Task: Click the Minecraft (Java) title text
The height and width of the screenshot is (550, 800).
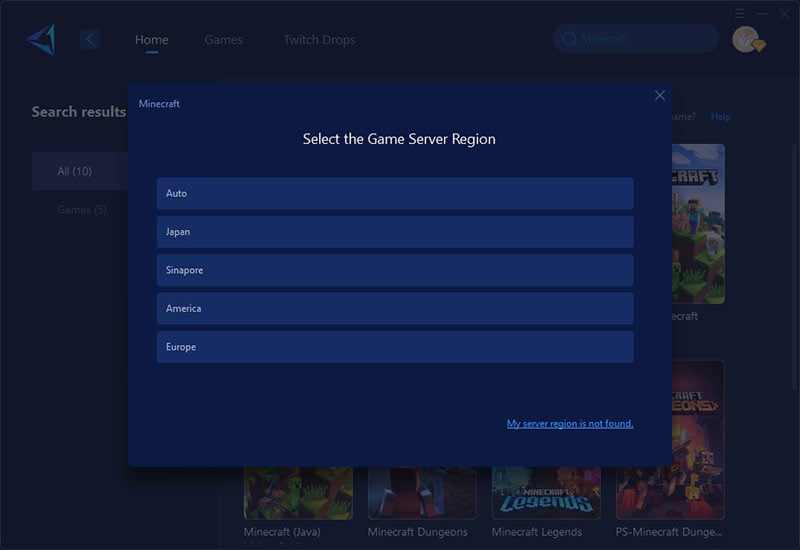Action: [x=282, y=532]
